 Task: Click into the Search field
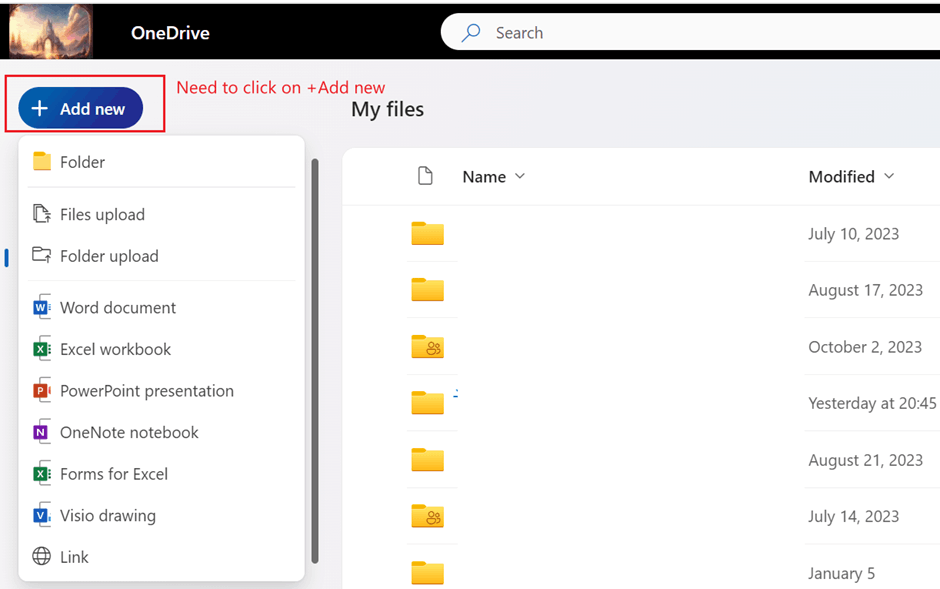(691, 32)
